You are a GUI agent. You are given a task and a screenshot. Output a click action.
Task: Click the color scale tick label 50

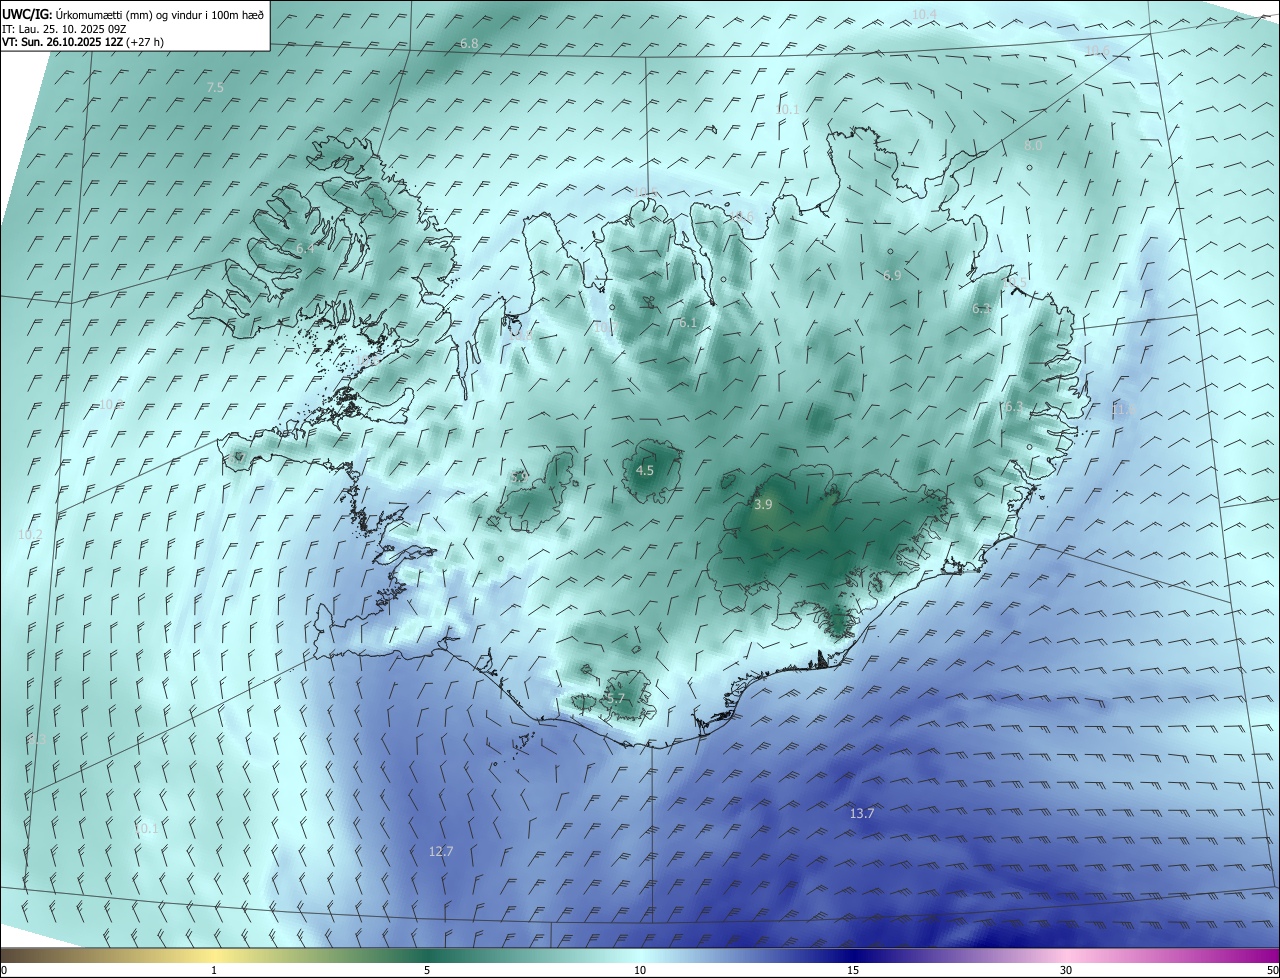coord(1272,970)
